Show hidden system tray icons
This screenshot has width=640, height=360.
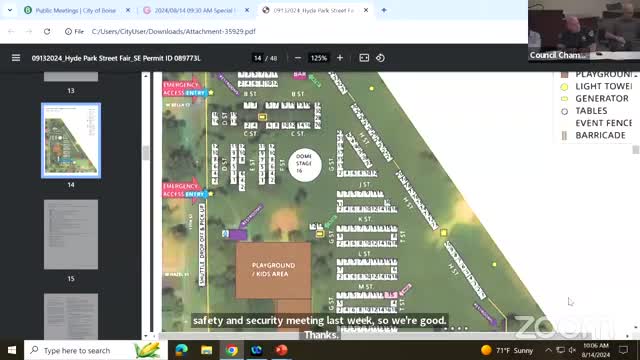[x=548, y=350]
